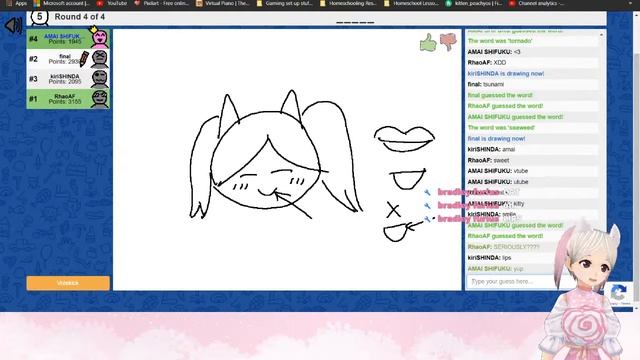Screen dimensions: 640x360
Task: Select the #1 RhaoAF player row
Action: tap(68, 99)
